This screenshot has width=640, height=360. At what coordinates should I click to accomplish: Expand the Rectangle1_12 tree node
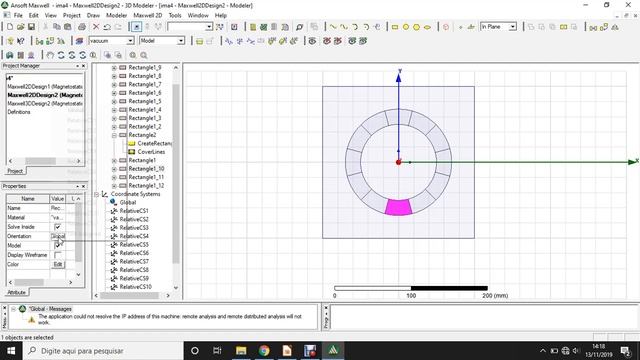point(114,186)
